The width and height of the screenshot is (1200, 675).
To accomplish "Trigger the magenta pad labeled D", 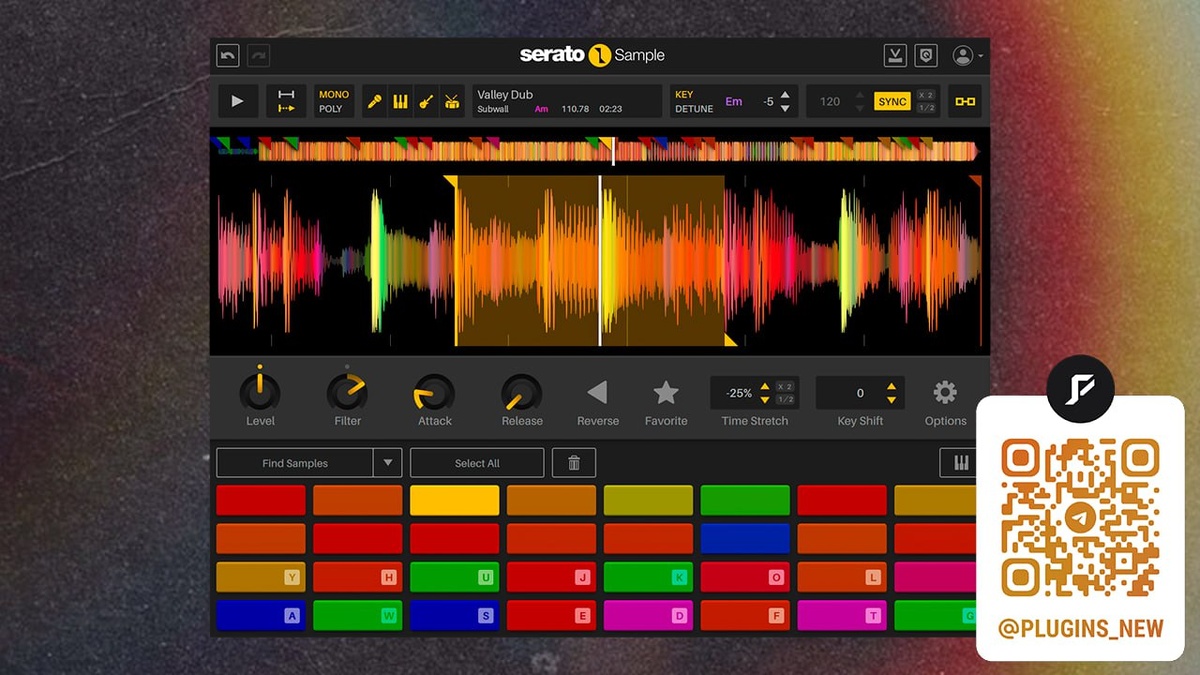I will [x=648, y=615].
